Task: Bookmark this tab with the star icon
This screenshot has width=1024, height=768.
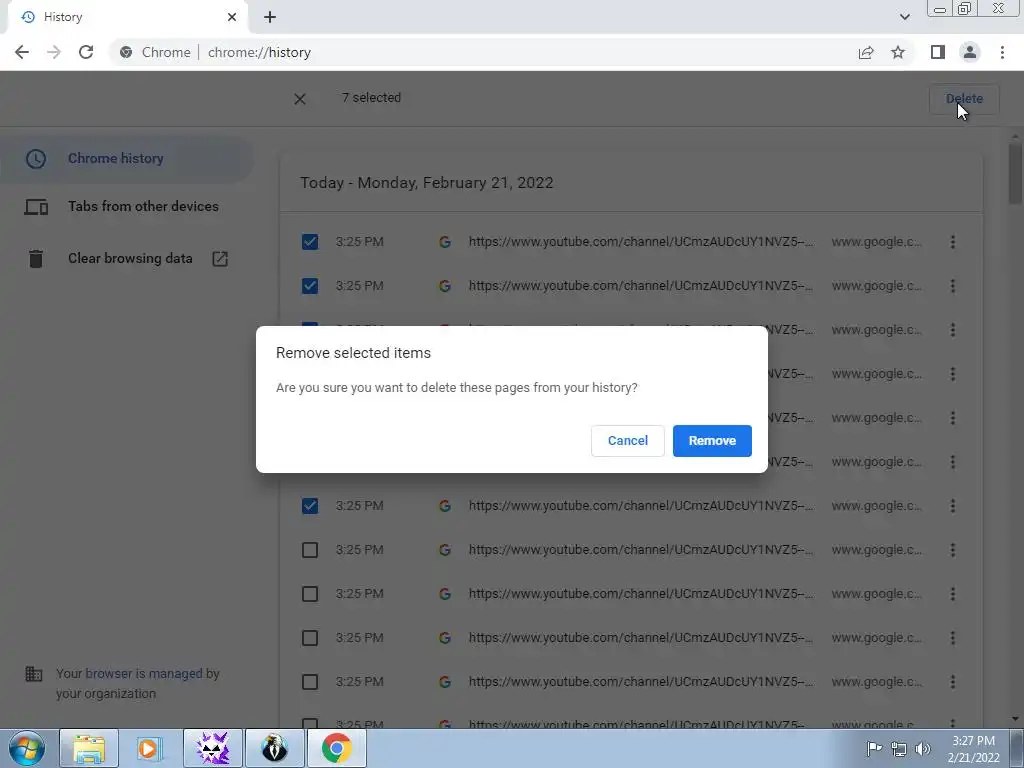Action: tap(898, 52)
